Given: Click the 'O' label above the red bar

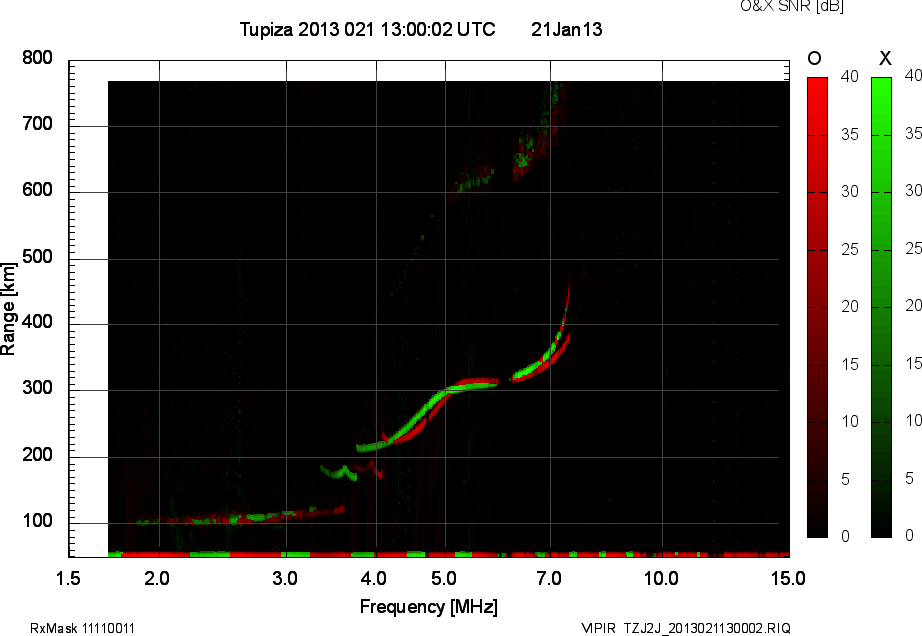Looking at the screenshot, I should pyautogui.click(x=814, y=58).
